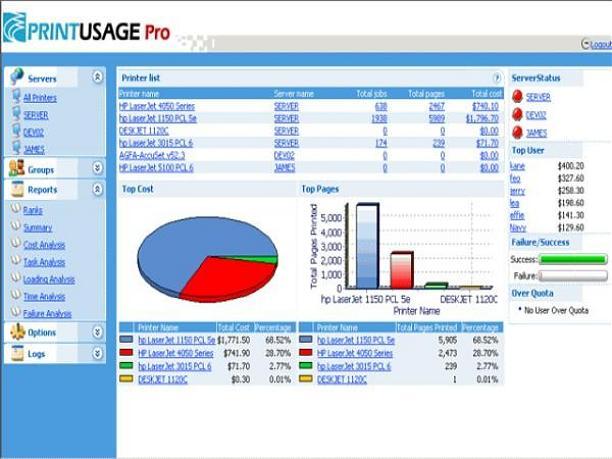Open the Cost Analysis report

(x=44, y=245)
